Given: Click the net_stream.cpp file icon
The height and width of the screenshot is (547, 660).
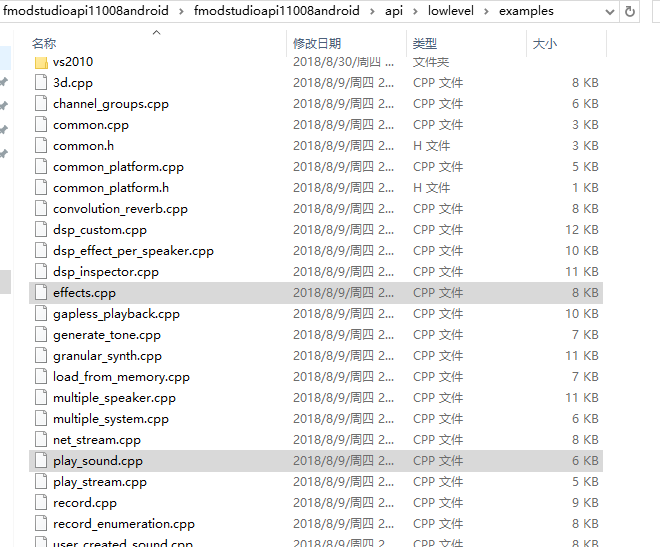Looking at the screenshot, I should click(x=41, y=440).
